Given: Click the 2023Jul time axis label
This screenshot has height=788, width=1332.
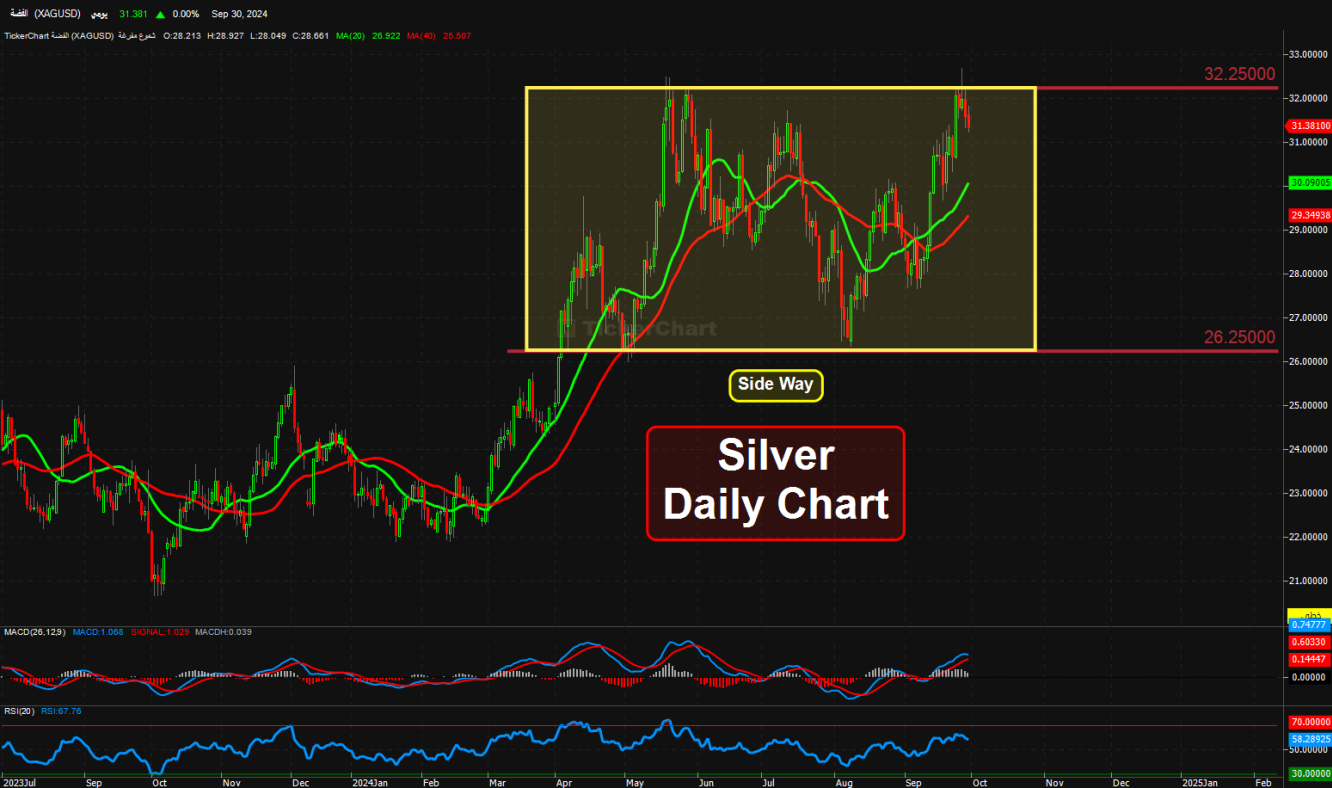Looking at the screenshot, I should click(x=20, y=782).
